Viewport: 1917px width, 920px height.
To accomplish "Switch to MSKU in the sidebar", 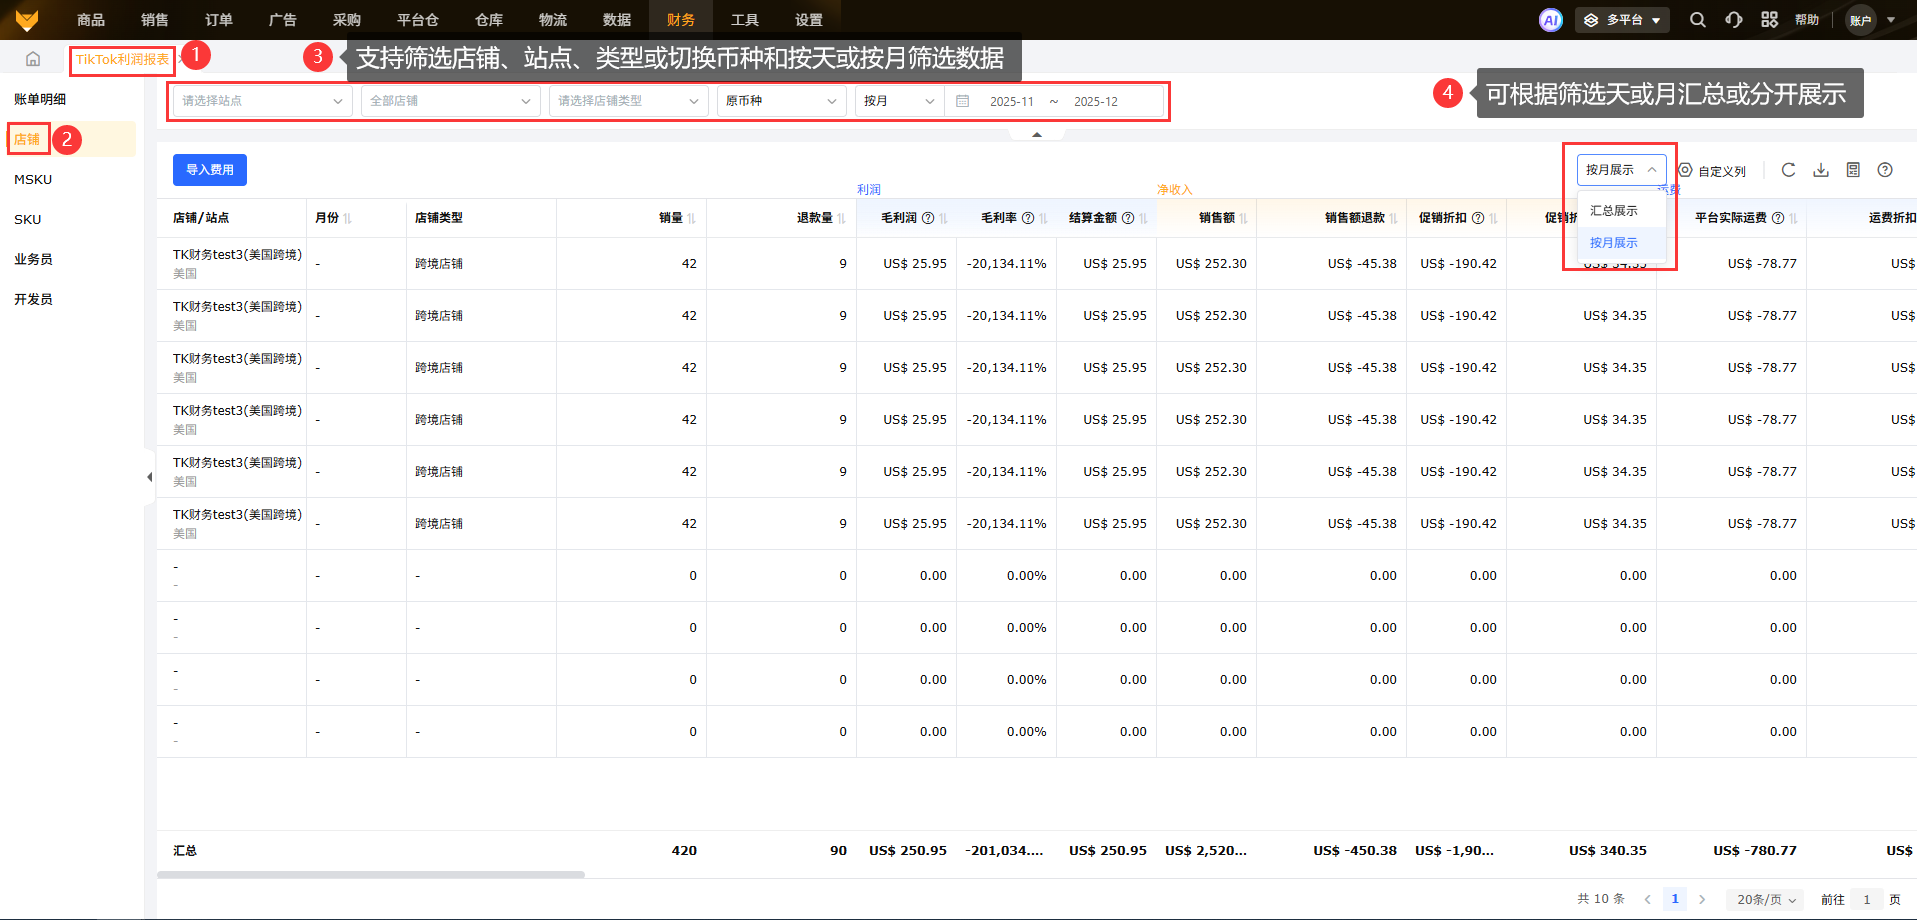I will [x=33, y=179].
